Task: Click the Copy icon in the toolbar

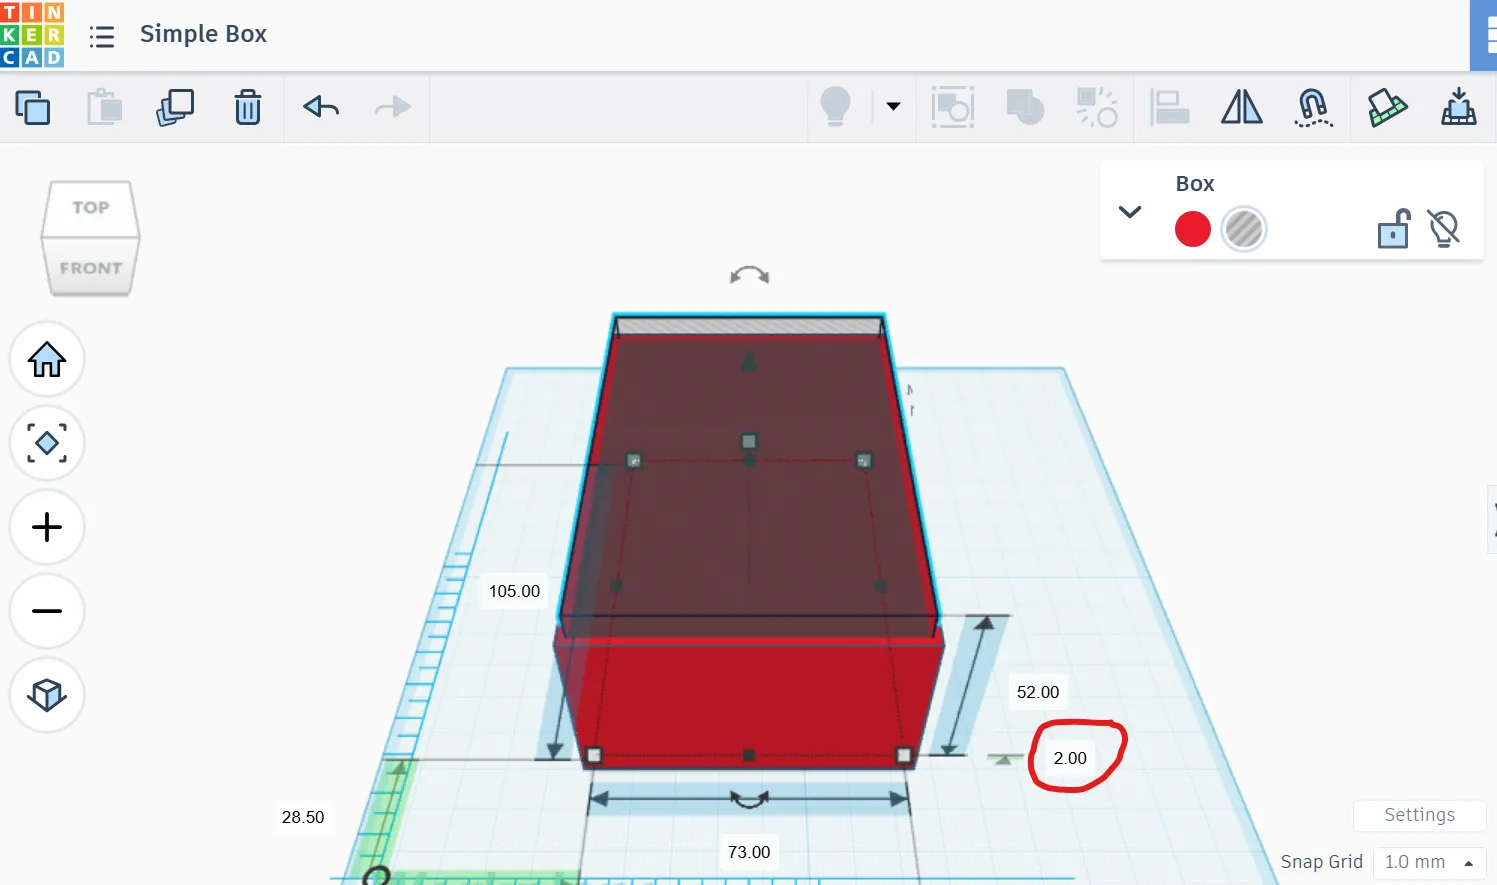Action: click(x=33, y=107)
